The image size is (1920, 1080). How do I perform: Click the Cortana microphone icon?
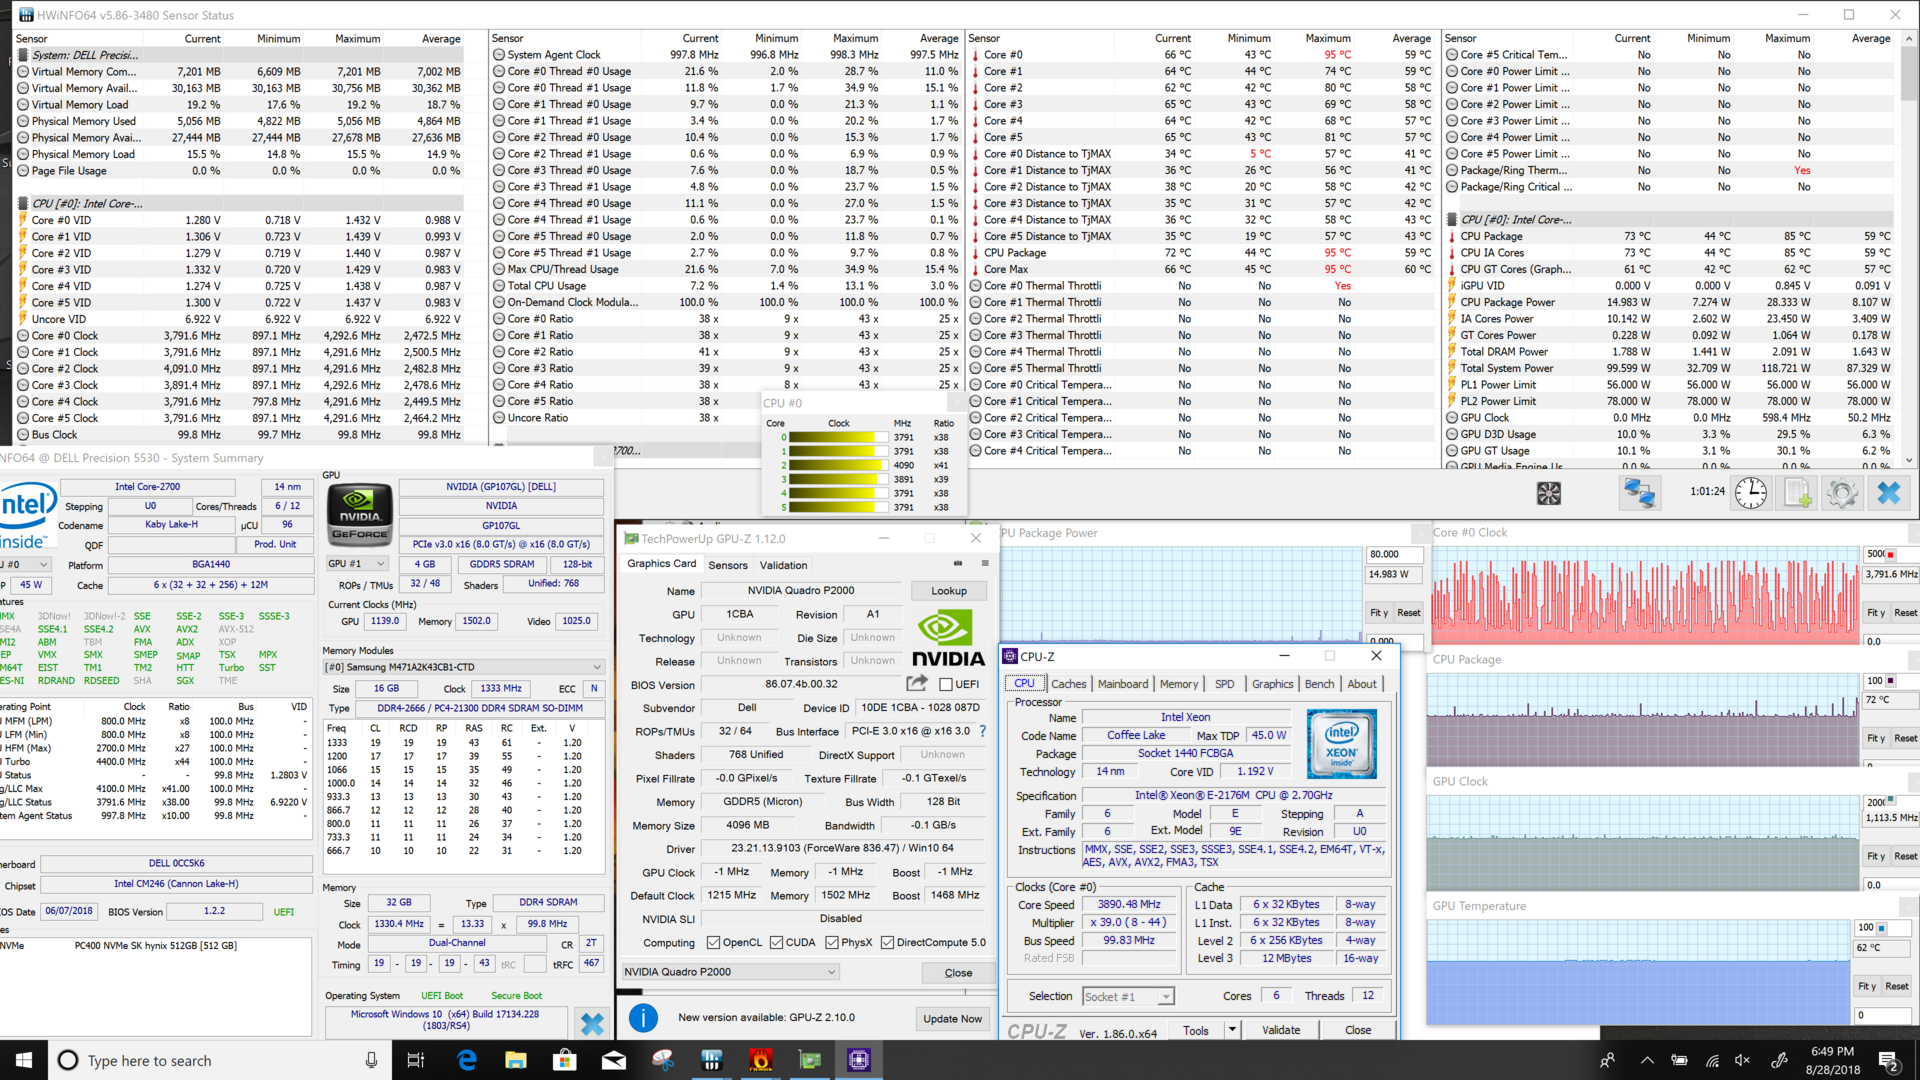point(371,1060)
